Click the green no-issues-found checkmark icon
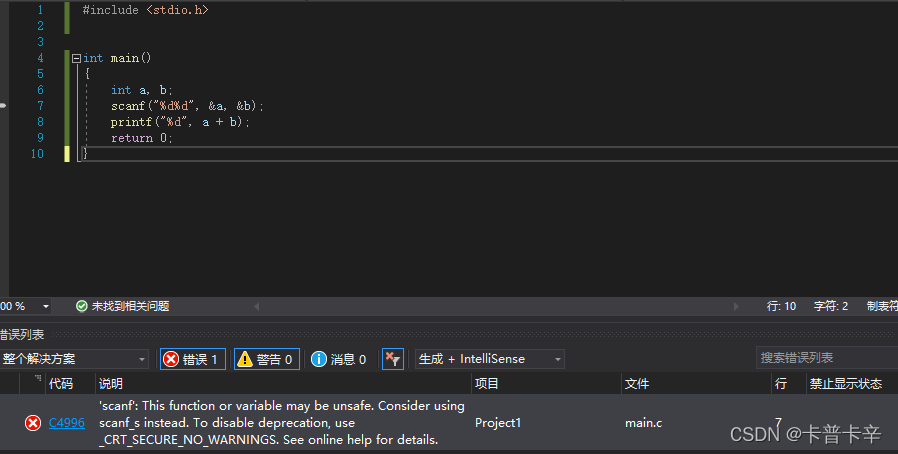Image resolution: width=898 pixels, height=454 pixels. click(x=82, y=306)
